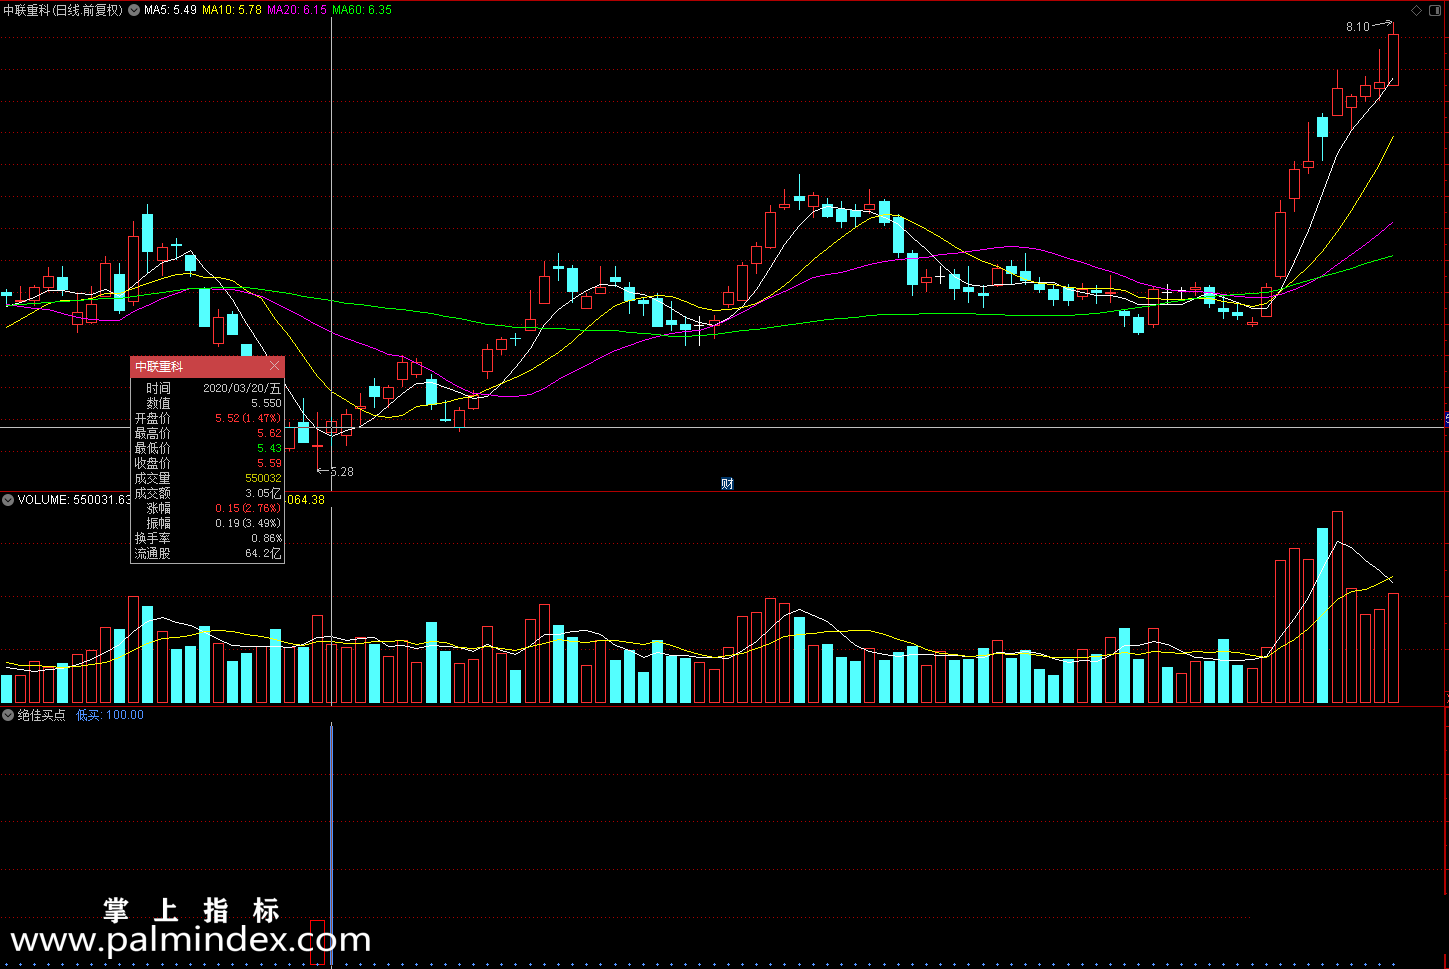Click the 最低价 5.43 value

point(269,448)
